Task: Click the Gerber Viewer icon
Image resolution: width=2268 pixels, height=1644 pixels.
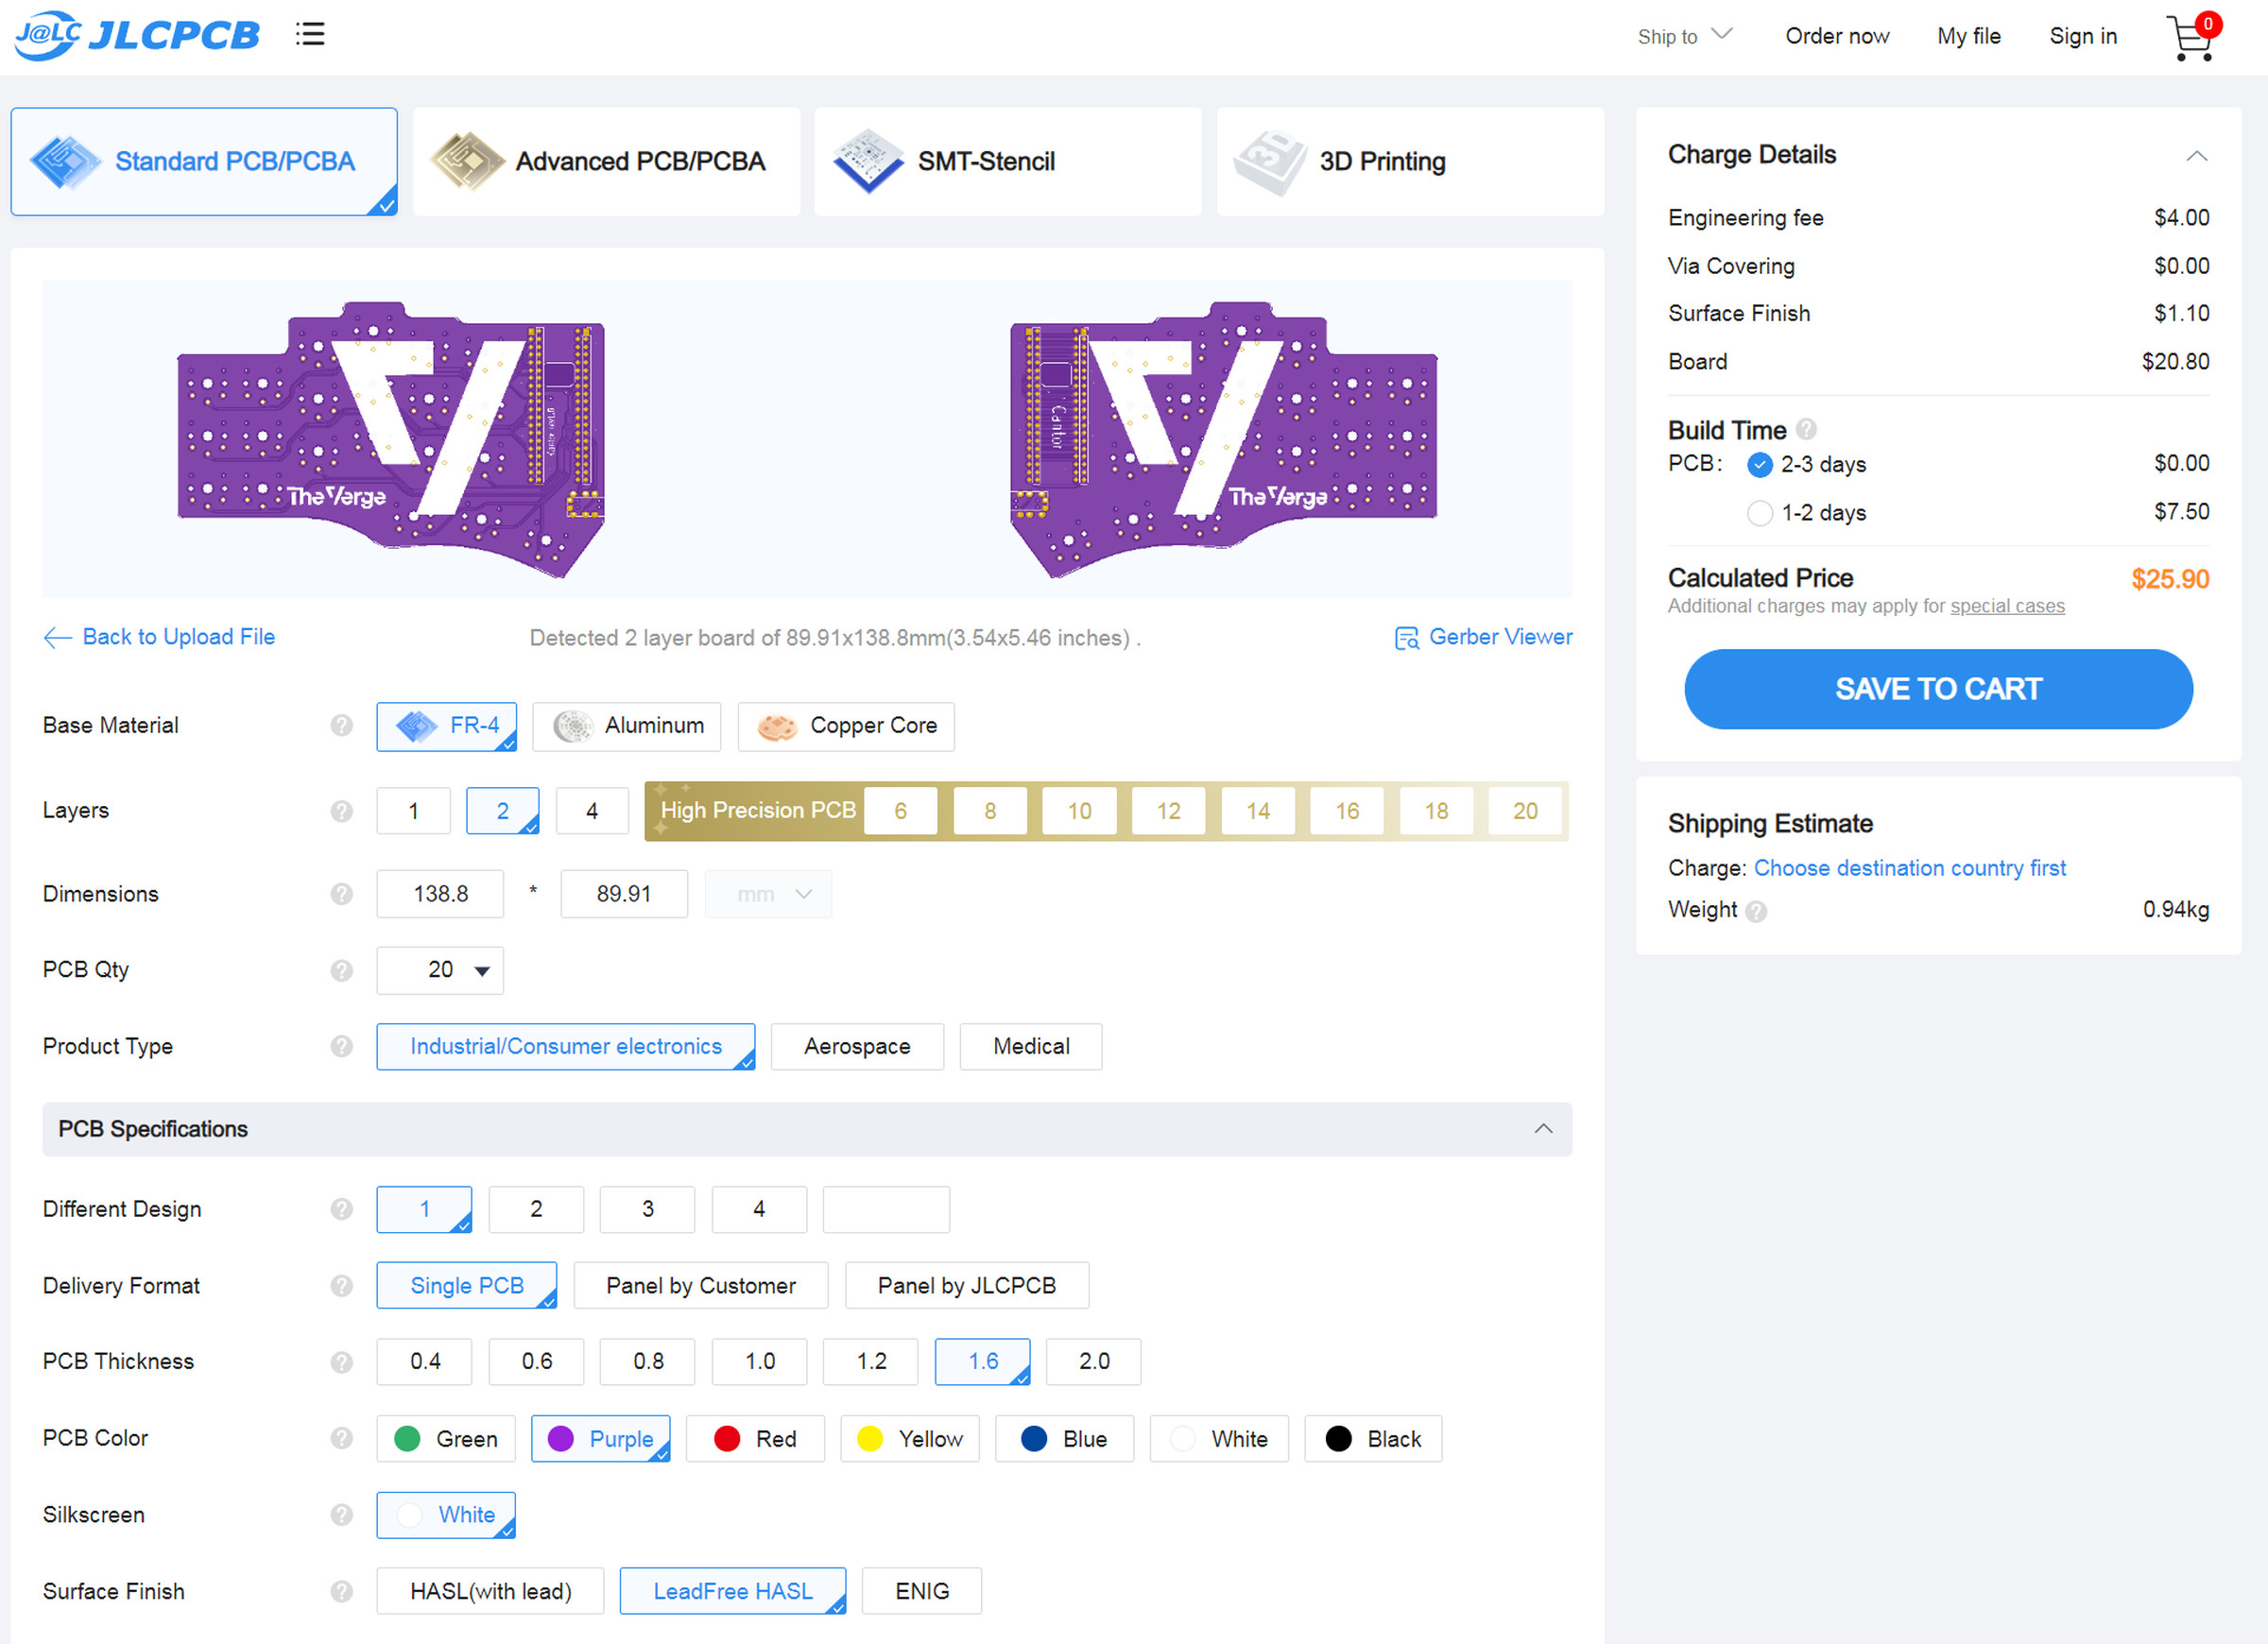Action: point(1407,636)
